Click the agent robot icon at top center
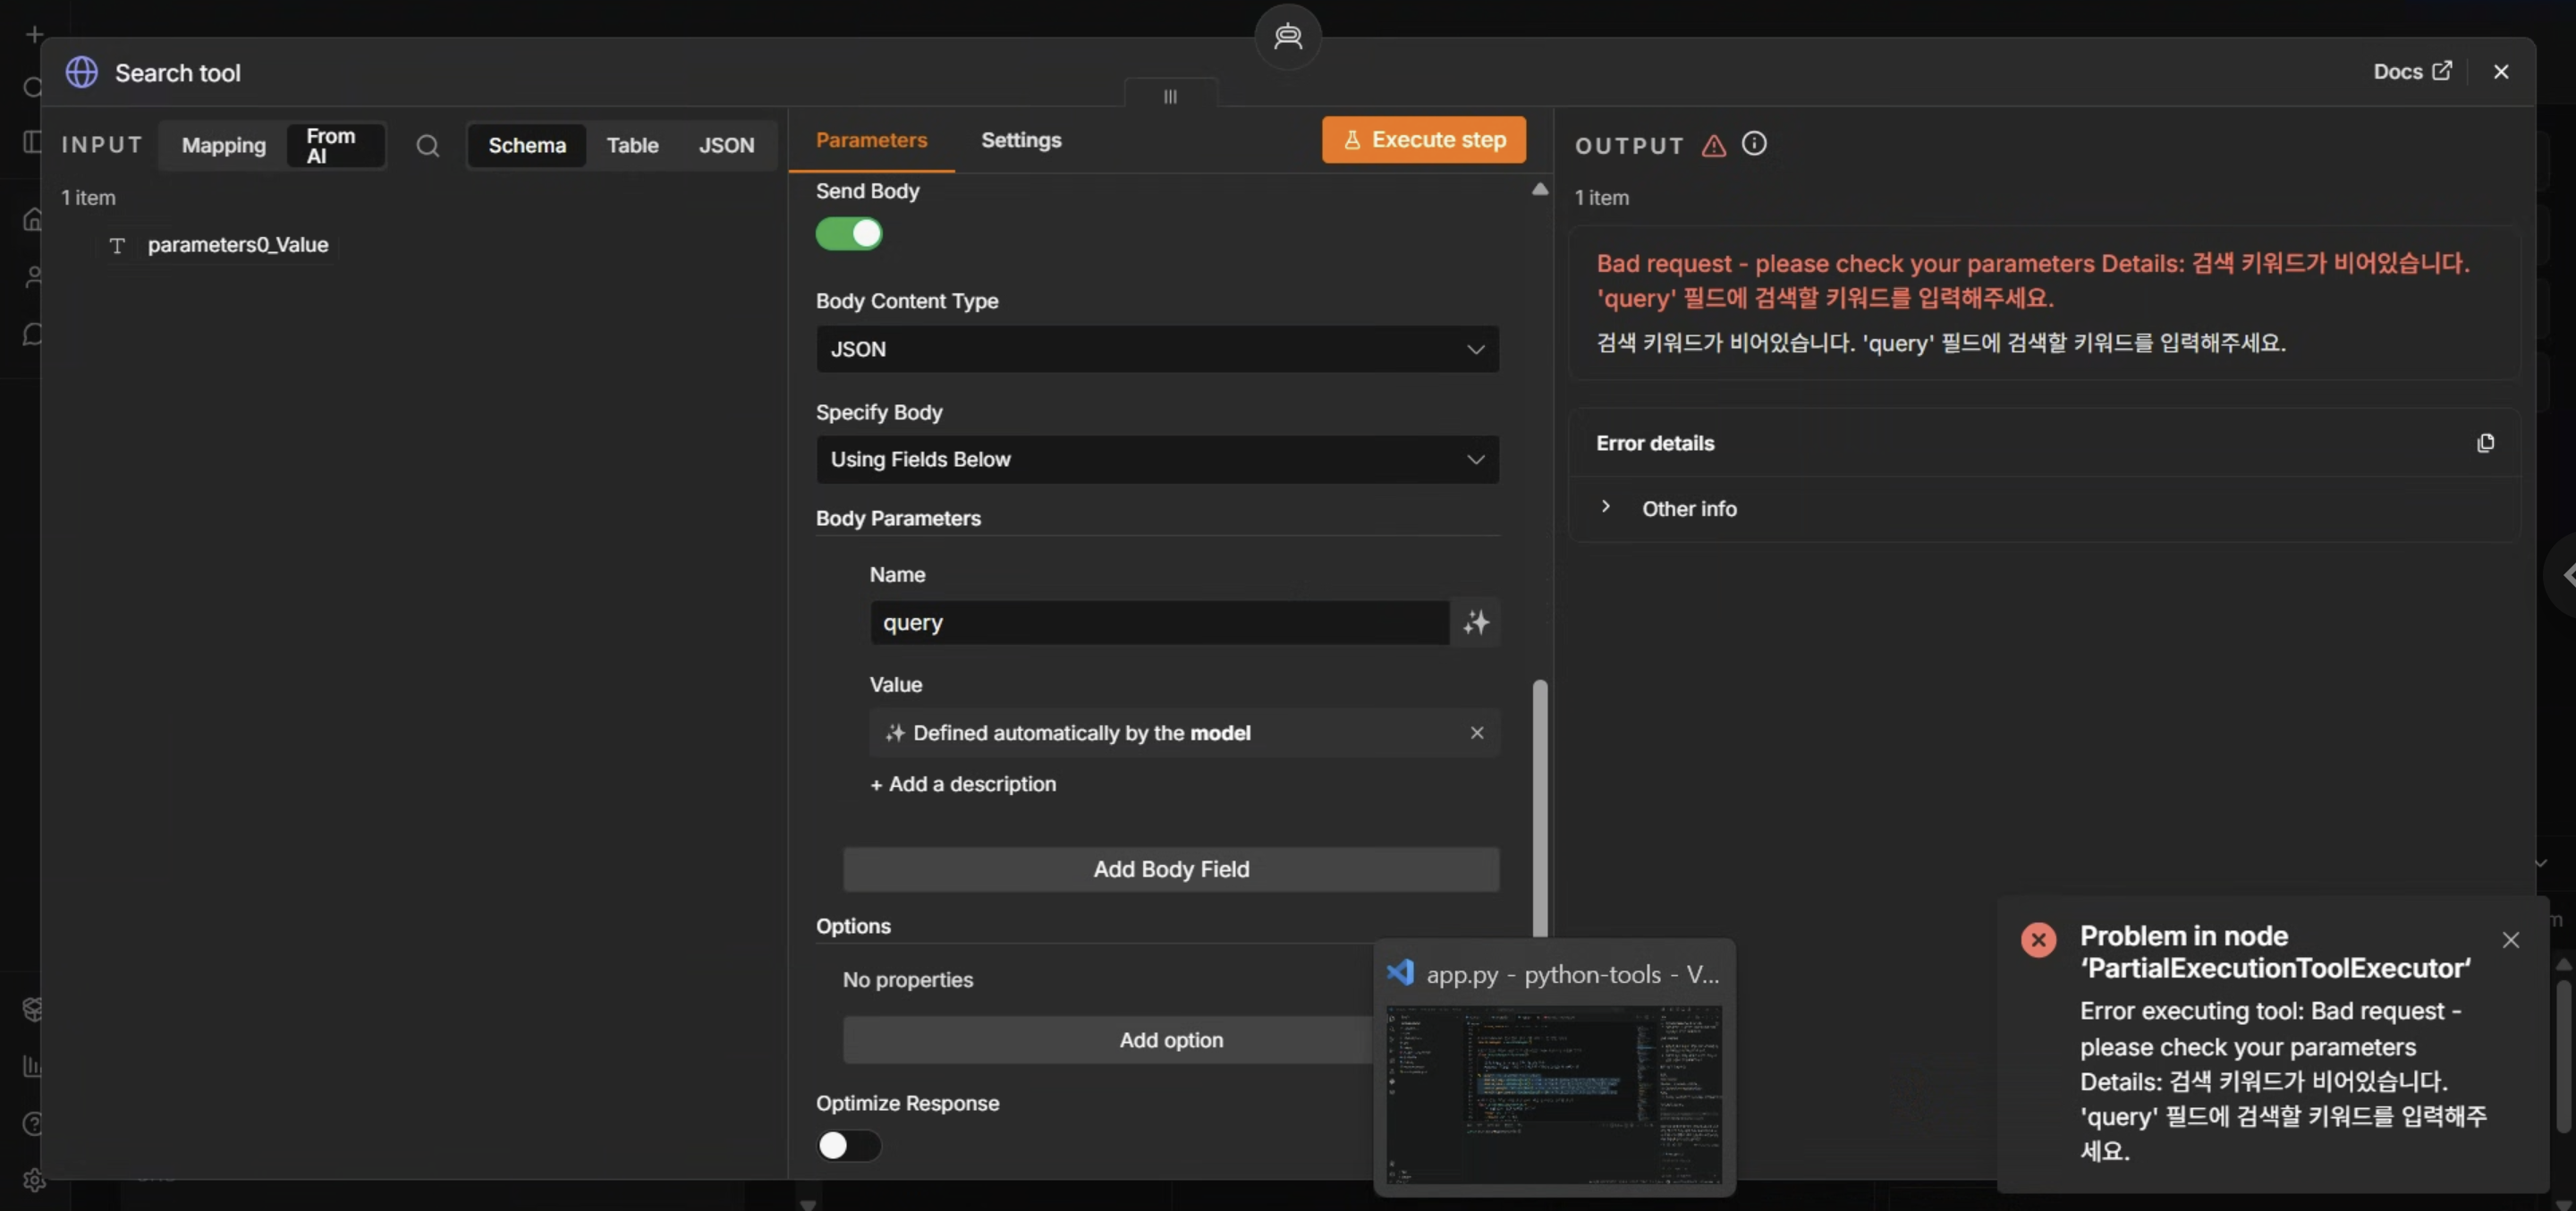 click(1288, 37)
